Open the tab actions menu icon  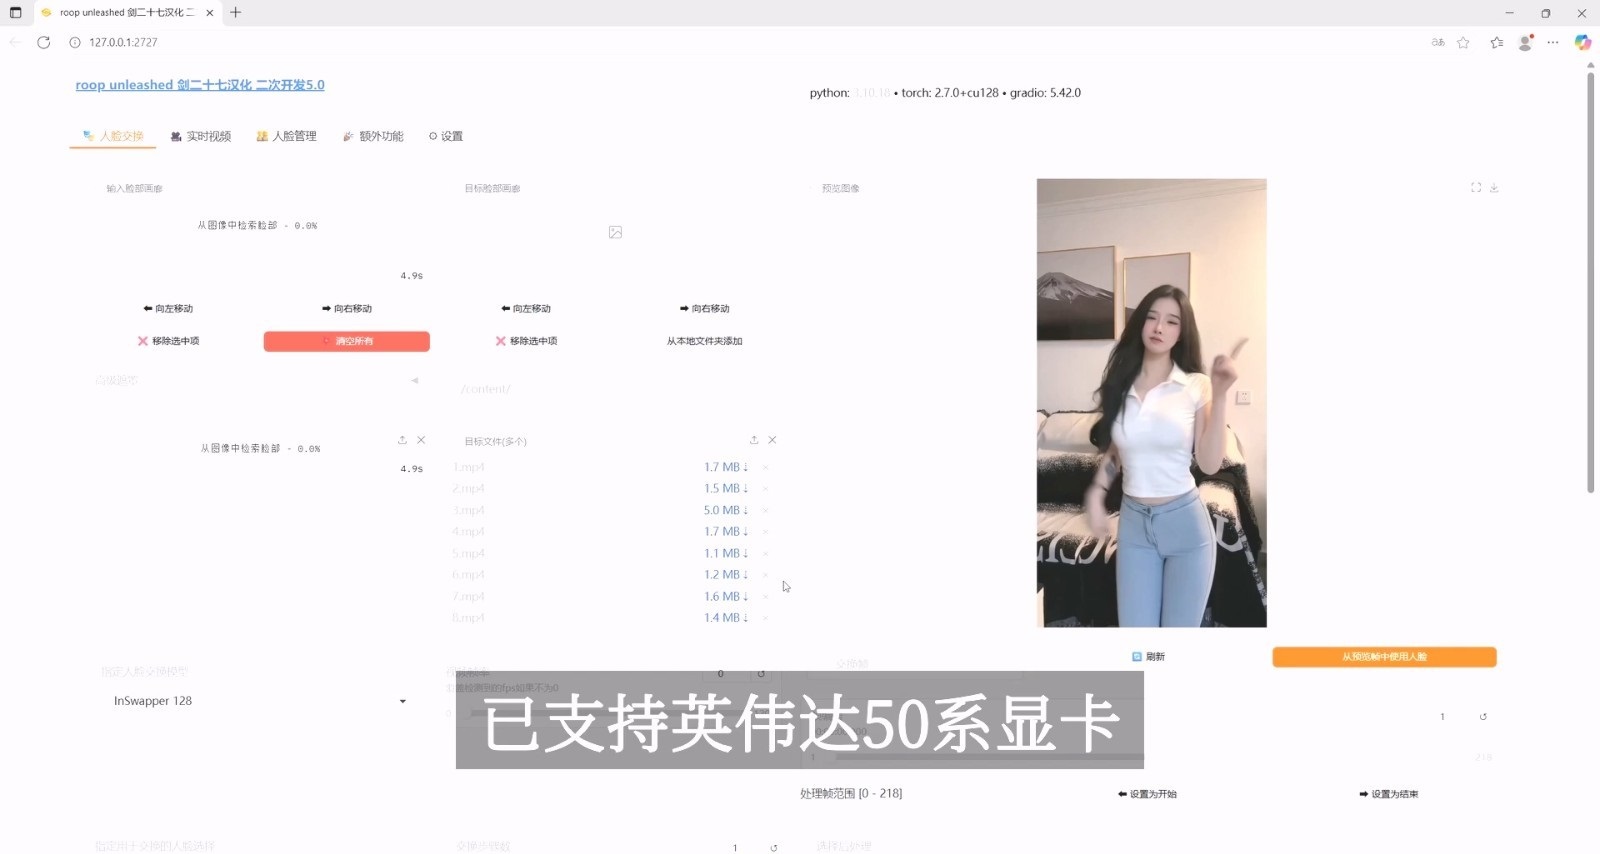click(15, 12)
